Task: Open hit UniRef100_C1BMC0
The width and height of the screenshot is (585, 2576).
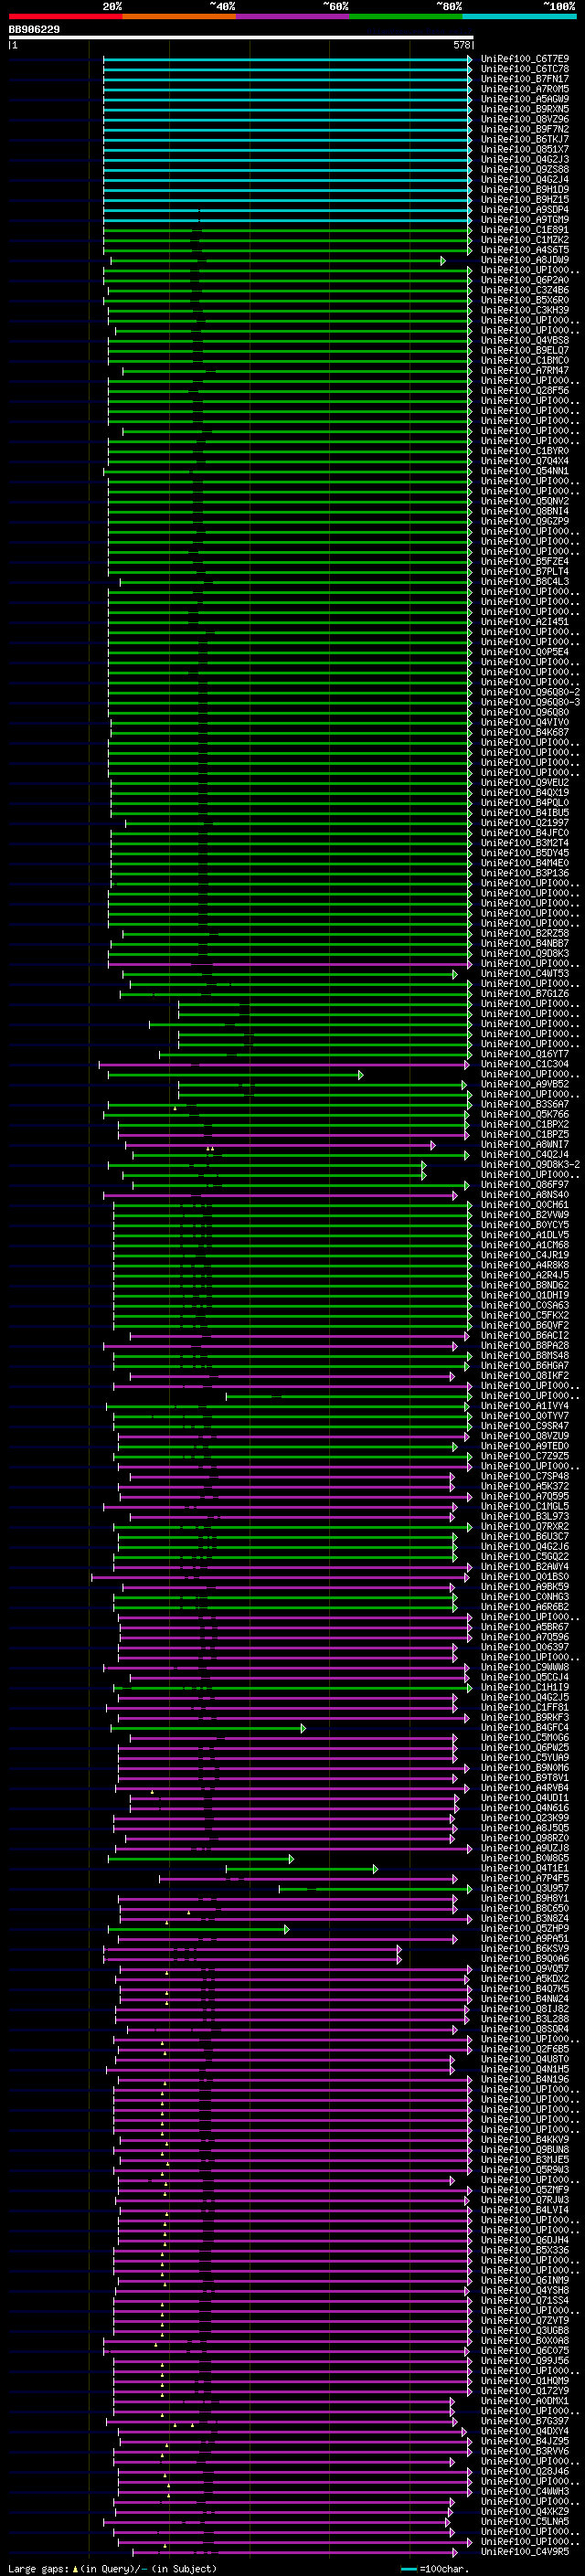Action: 525,360
